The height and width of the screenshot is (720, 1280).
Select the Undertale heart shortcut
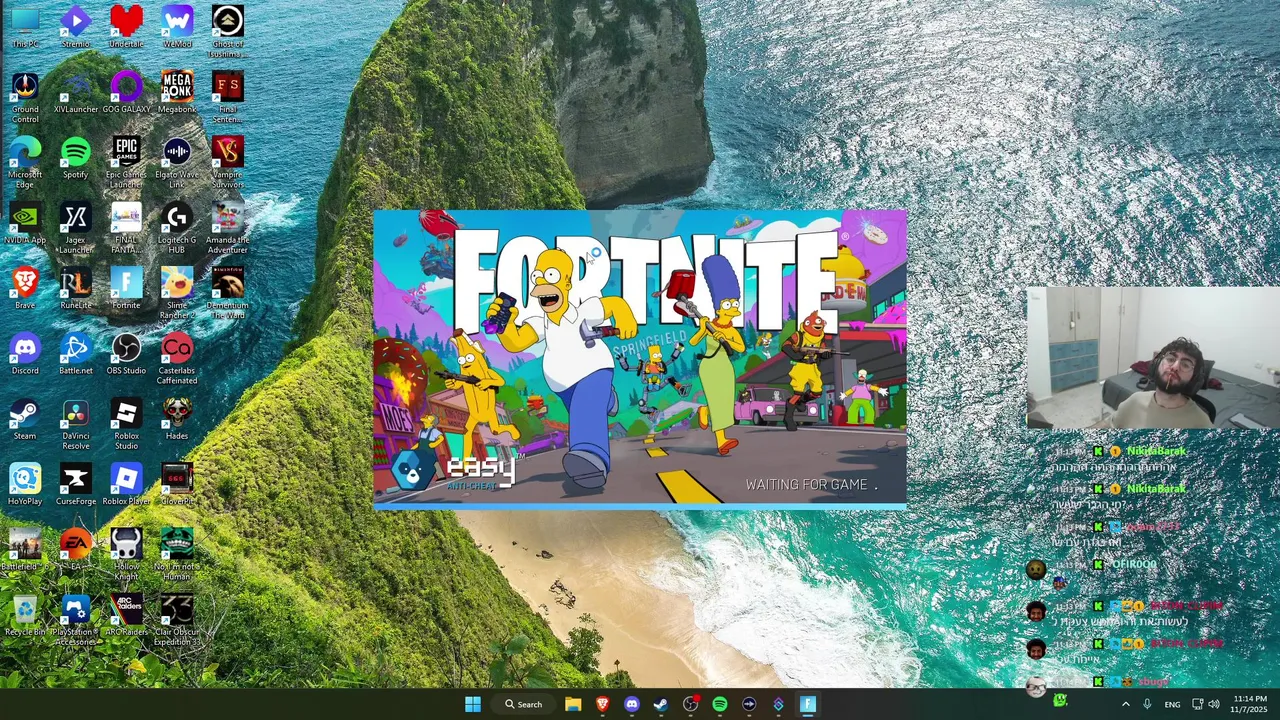[126, 27]
